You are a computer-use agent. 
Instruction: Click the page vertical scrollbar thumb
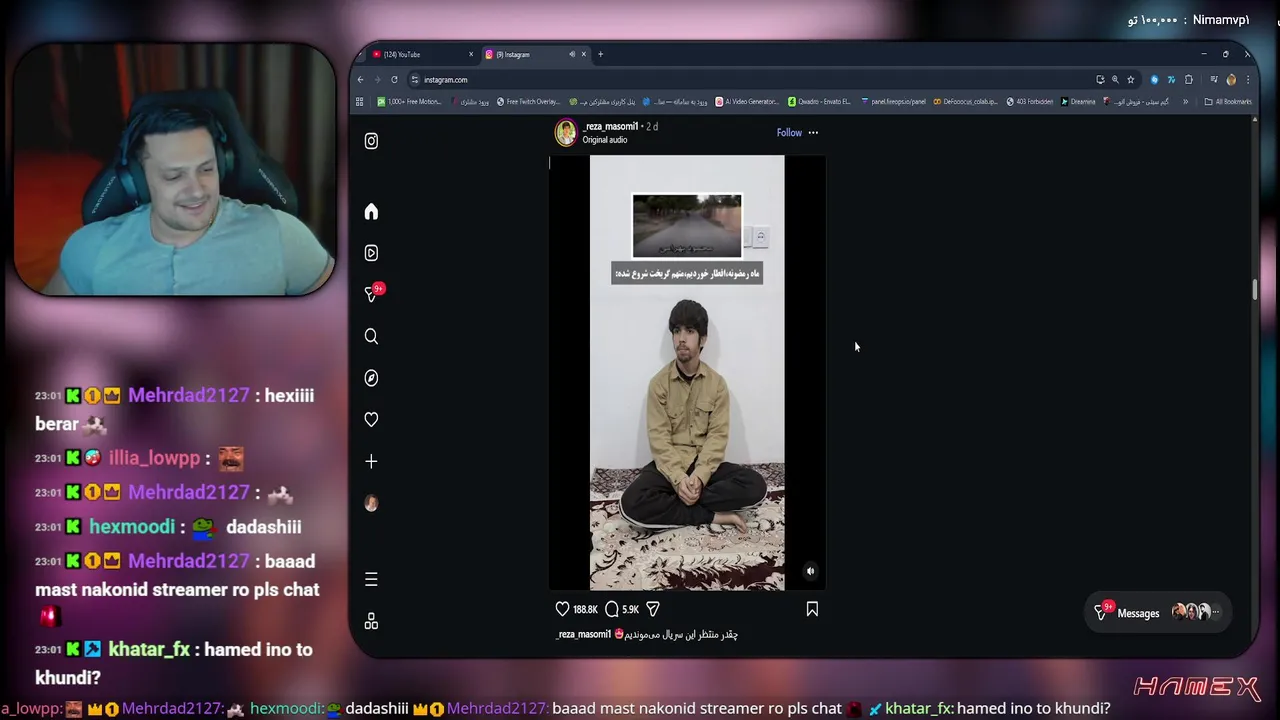[1254, 290]
